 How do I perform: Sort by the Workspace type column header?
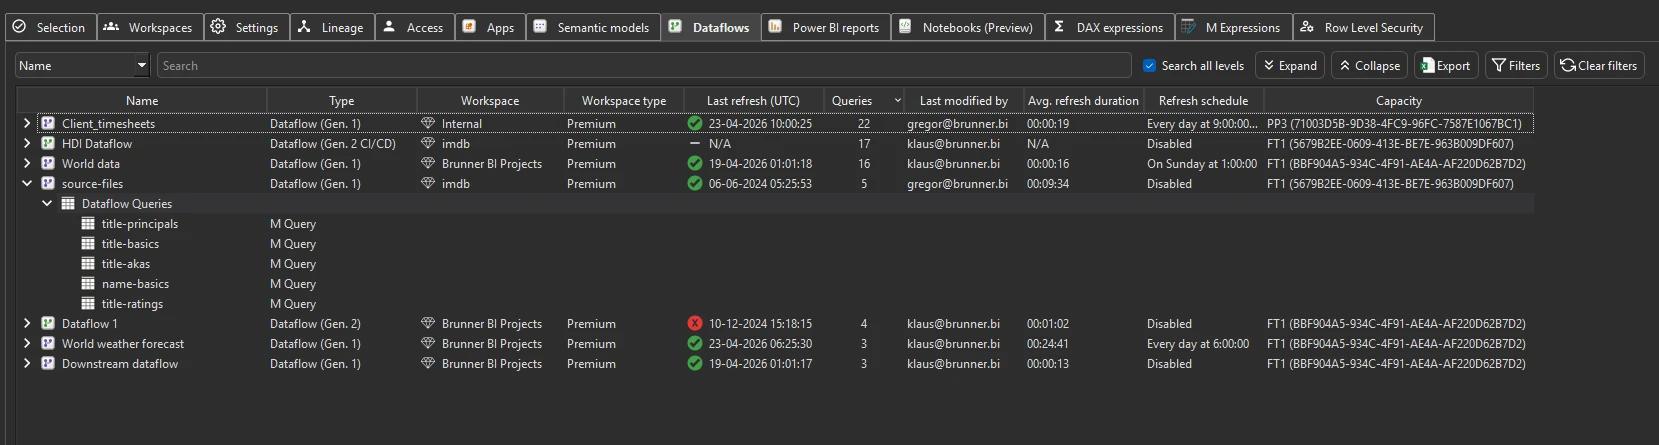pyautogui.click(x=624, y=101)
